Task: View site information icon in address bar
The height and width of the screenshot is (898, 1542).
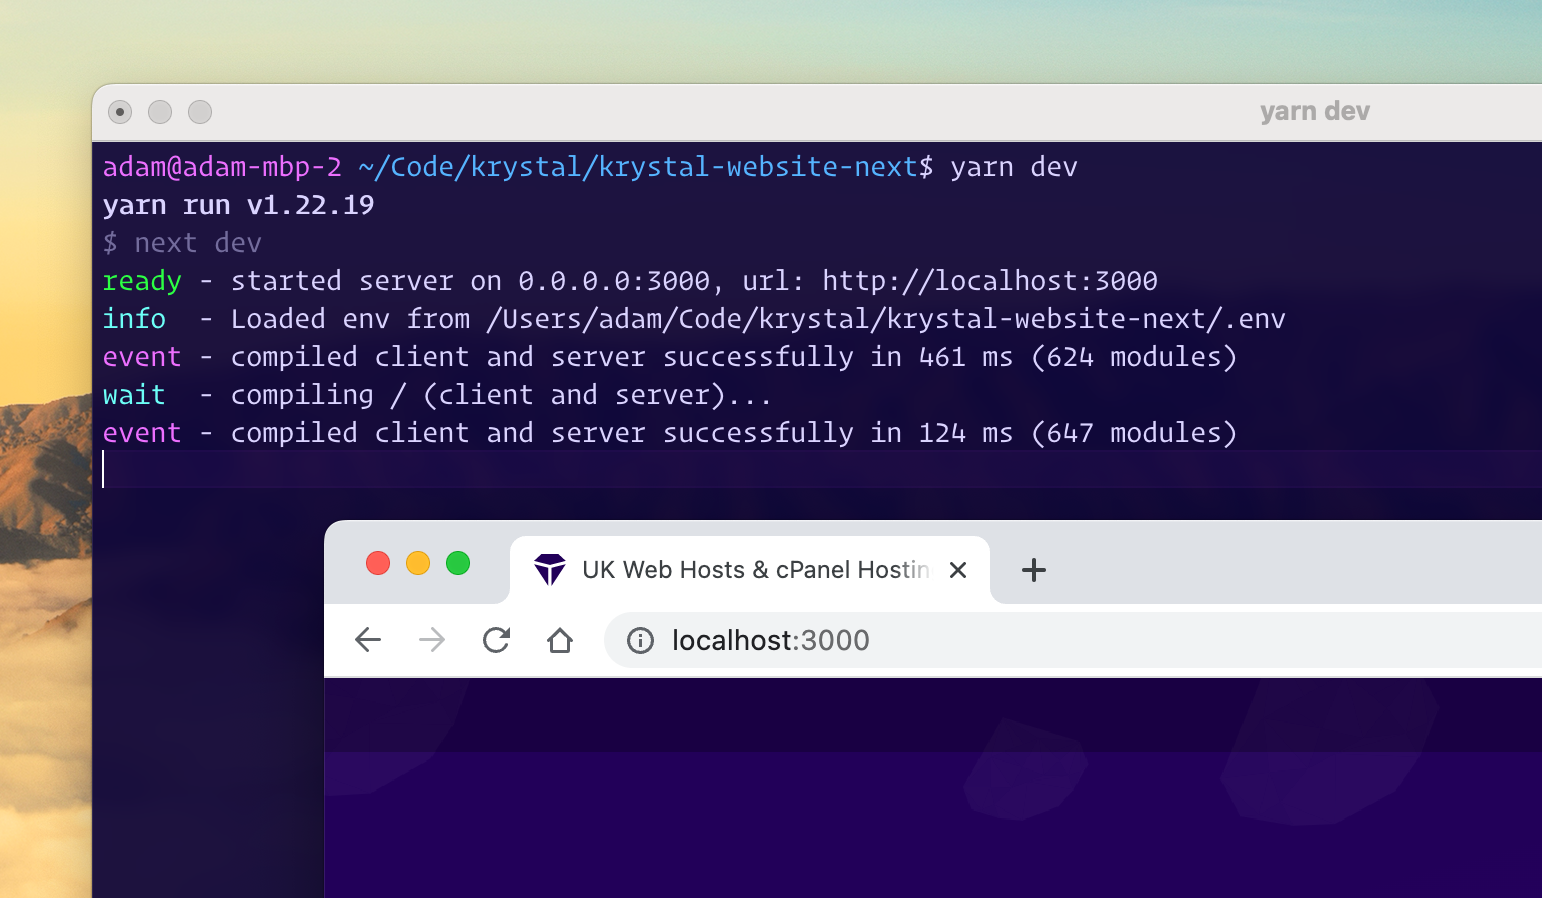Action: (x=640, y=640)
